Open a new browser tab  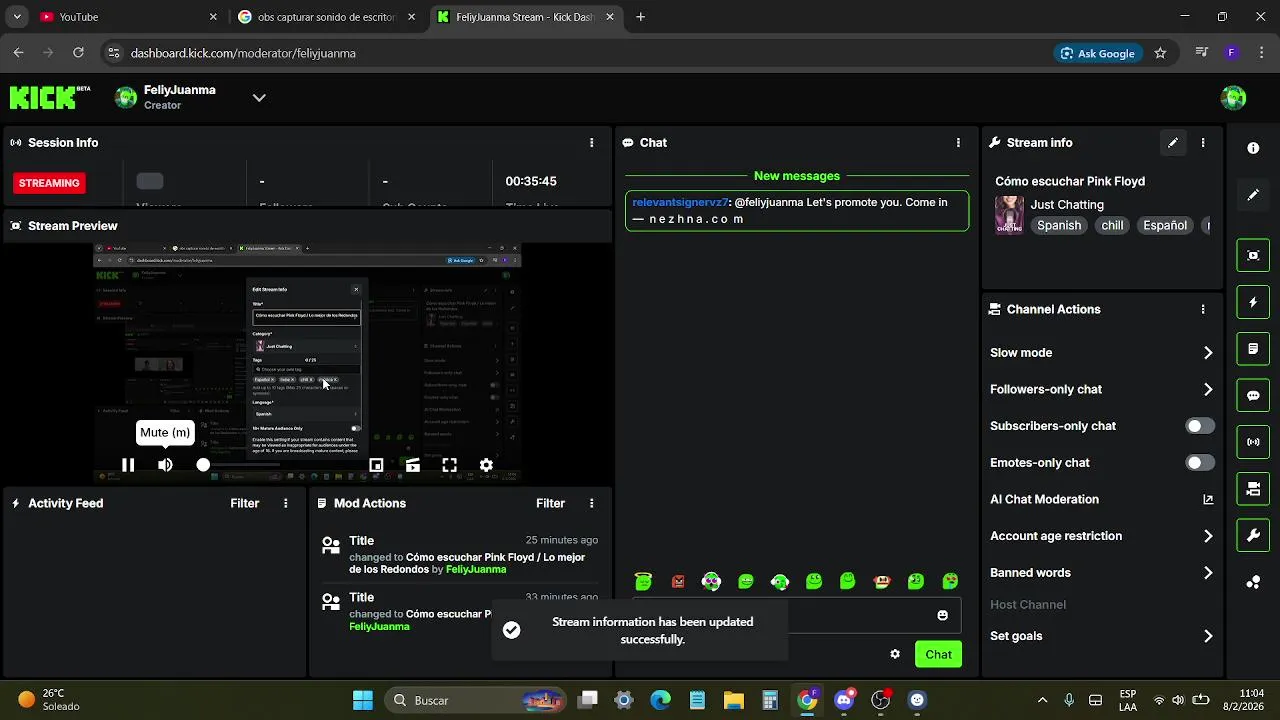coord(640,17)
